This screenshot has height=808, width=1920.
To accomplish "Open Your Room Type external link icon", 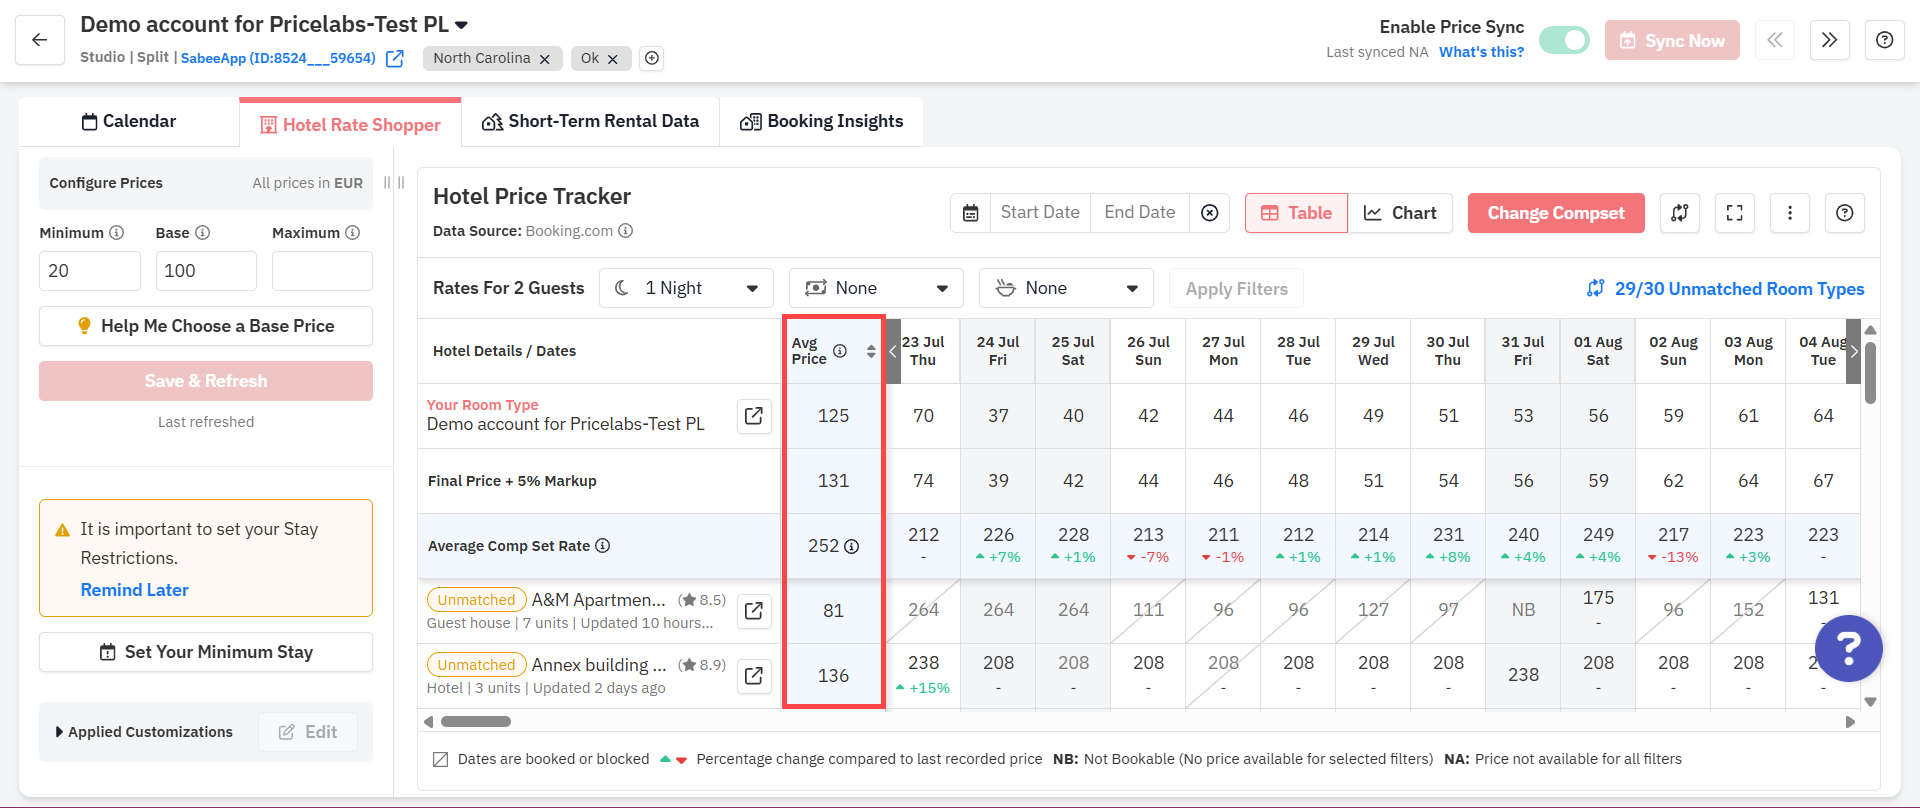I will click(754, 415).
